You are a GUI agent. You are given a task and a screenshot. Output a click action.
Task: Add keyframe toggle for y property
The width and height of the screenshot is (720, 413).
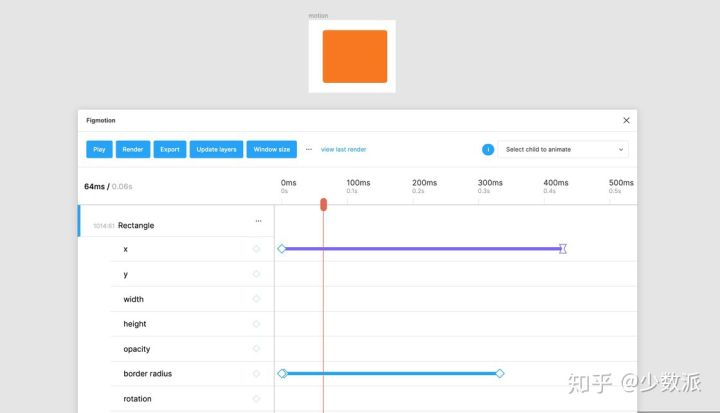(256, 274)
